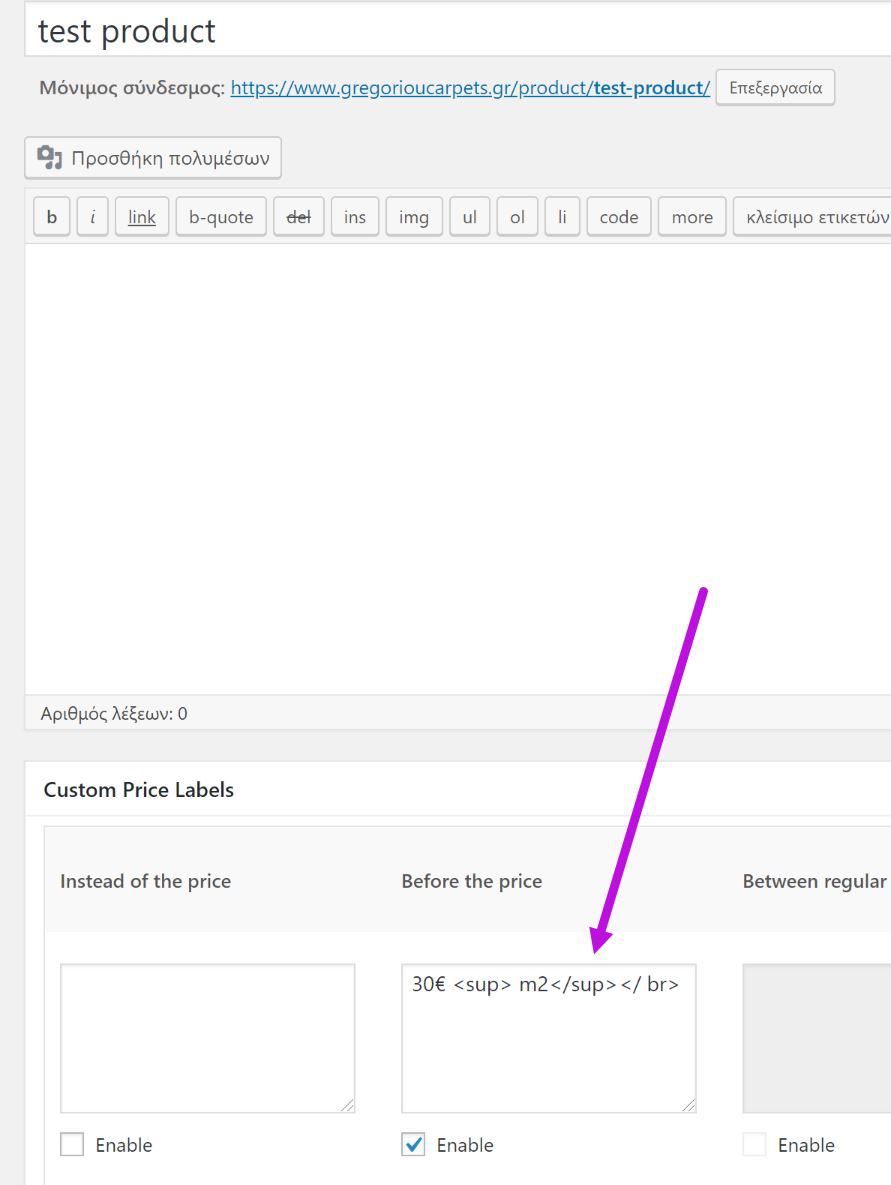Click the word count text 'Αριθμός λέξεων: 0'
Image resolution: width=891 pixels, height=1185 pixels.
pyautogui.click(x=114, y=713)
